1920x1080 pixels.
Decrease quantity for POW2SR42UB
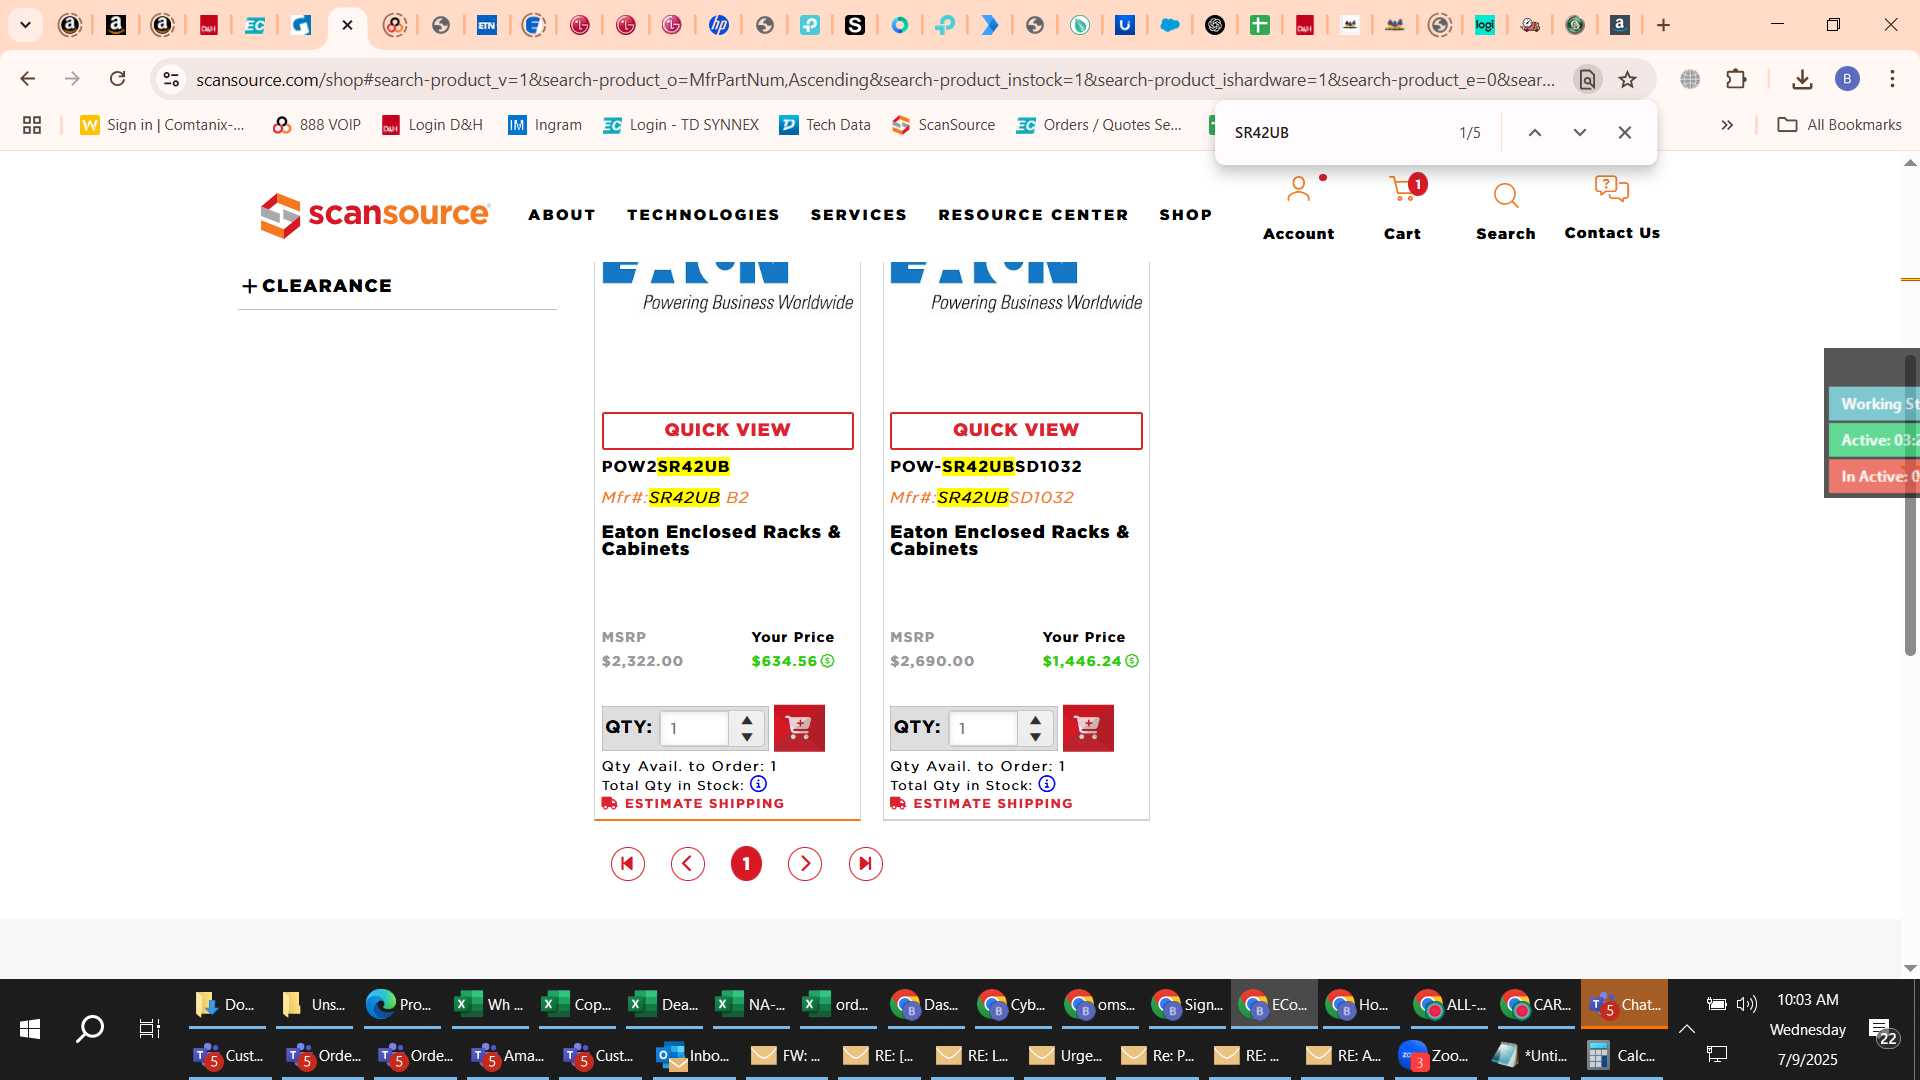click(x=747, y=737)
